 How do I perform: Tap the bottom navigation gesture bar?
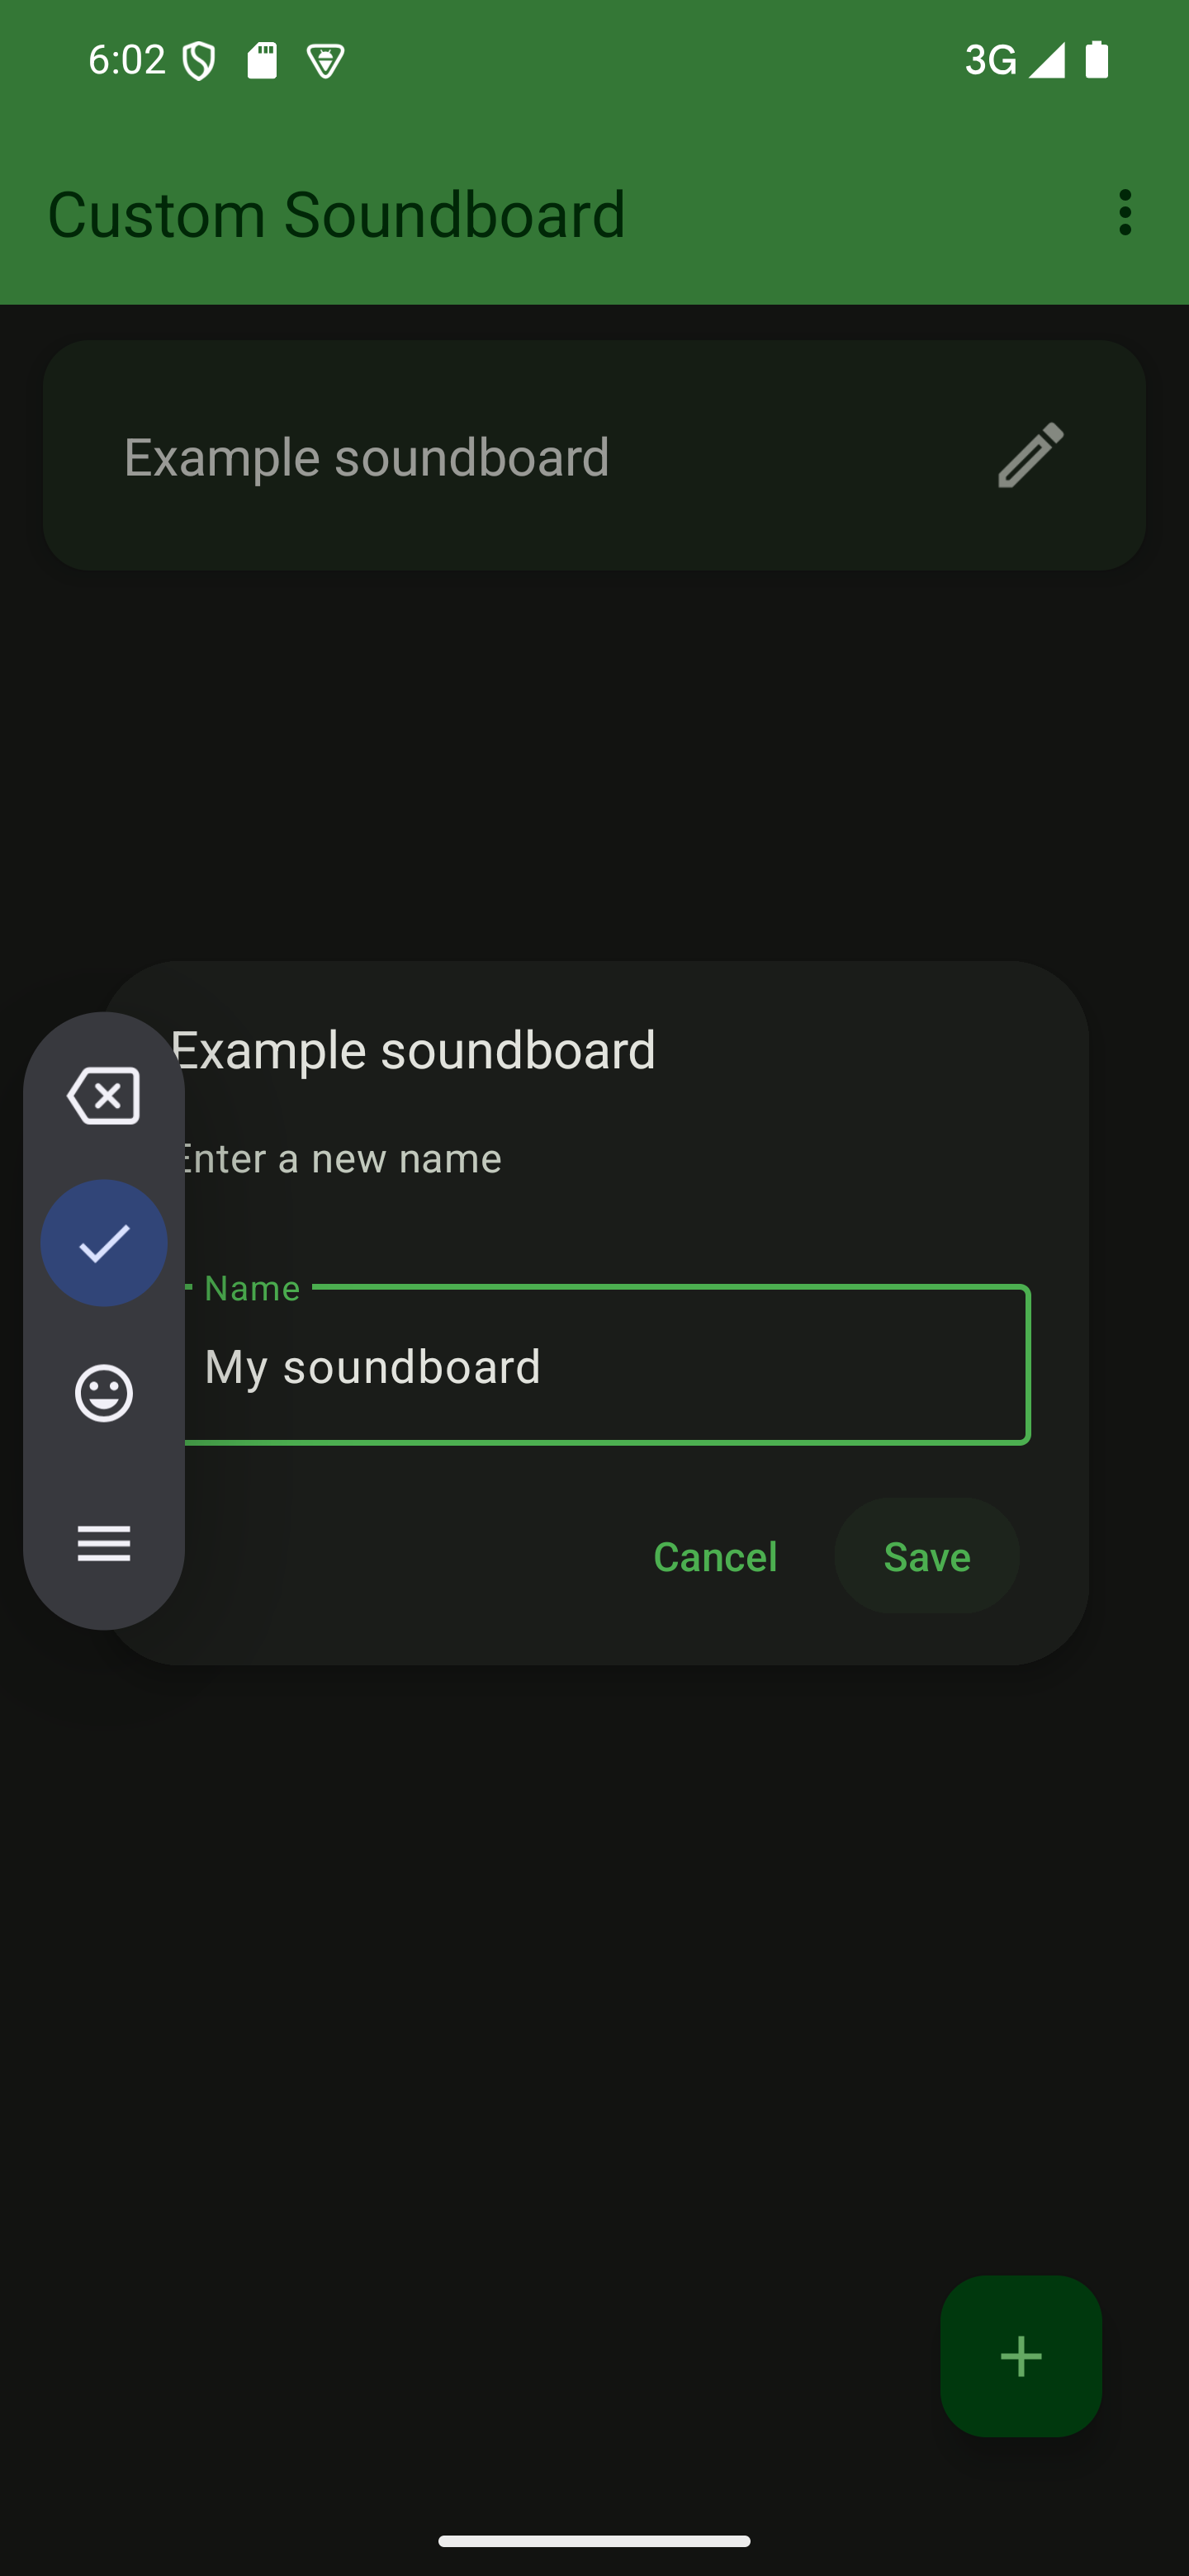tap(594, 2541)
